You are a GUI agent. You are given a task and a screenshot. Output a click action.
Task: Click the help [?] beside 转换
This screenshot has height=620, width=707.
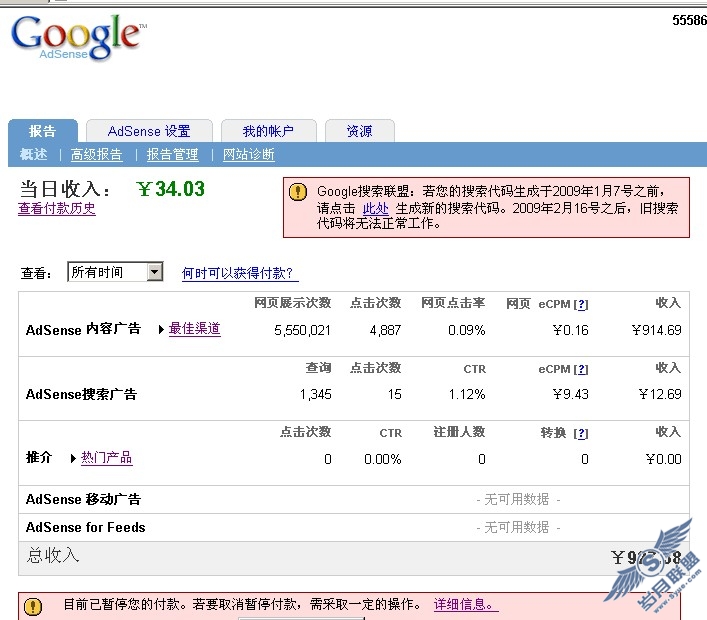(x=581, y=433)
